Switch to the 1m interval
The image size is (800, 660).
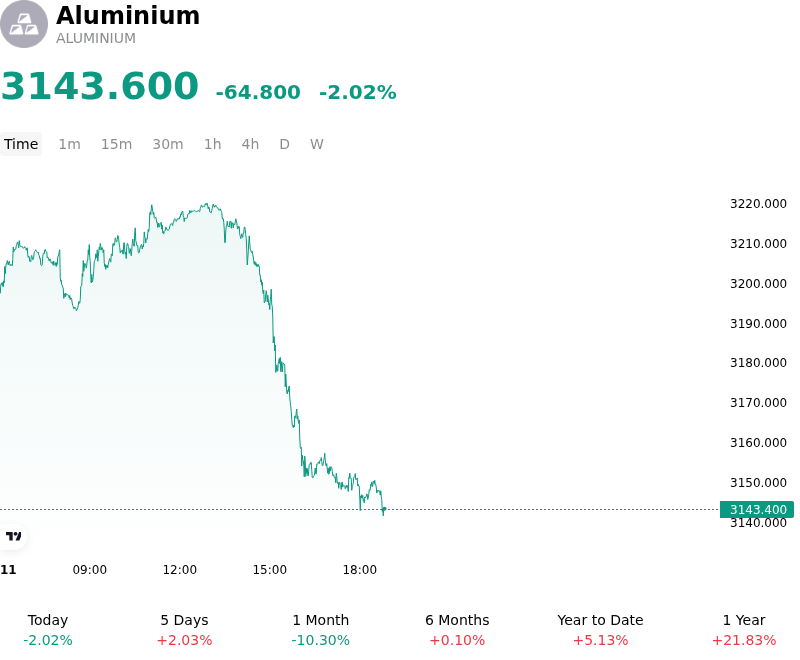[x=69, y=144]
